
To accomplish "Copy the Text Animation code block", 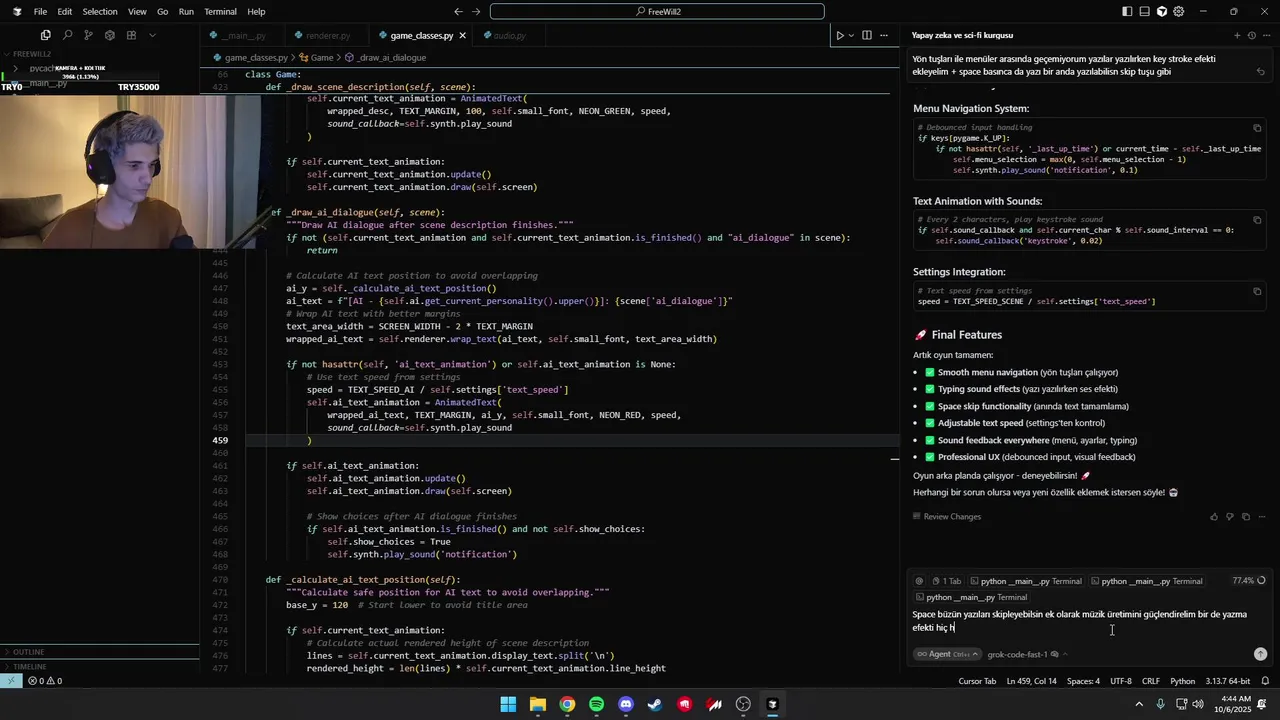I will click(1257, 219).
